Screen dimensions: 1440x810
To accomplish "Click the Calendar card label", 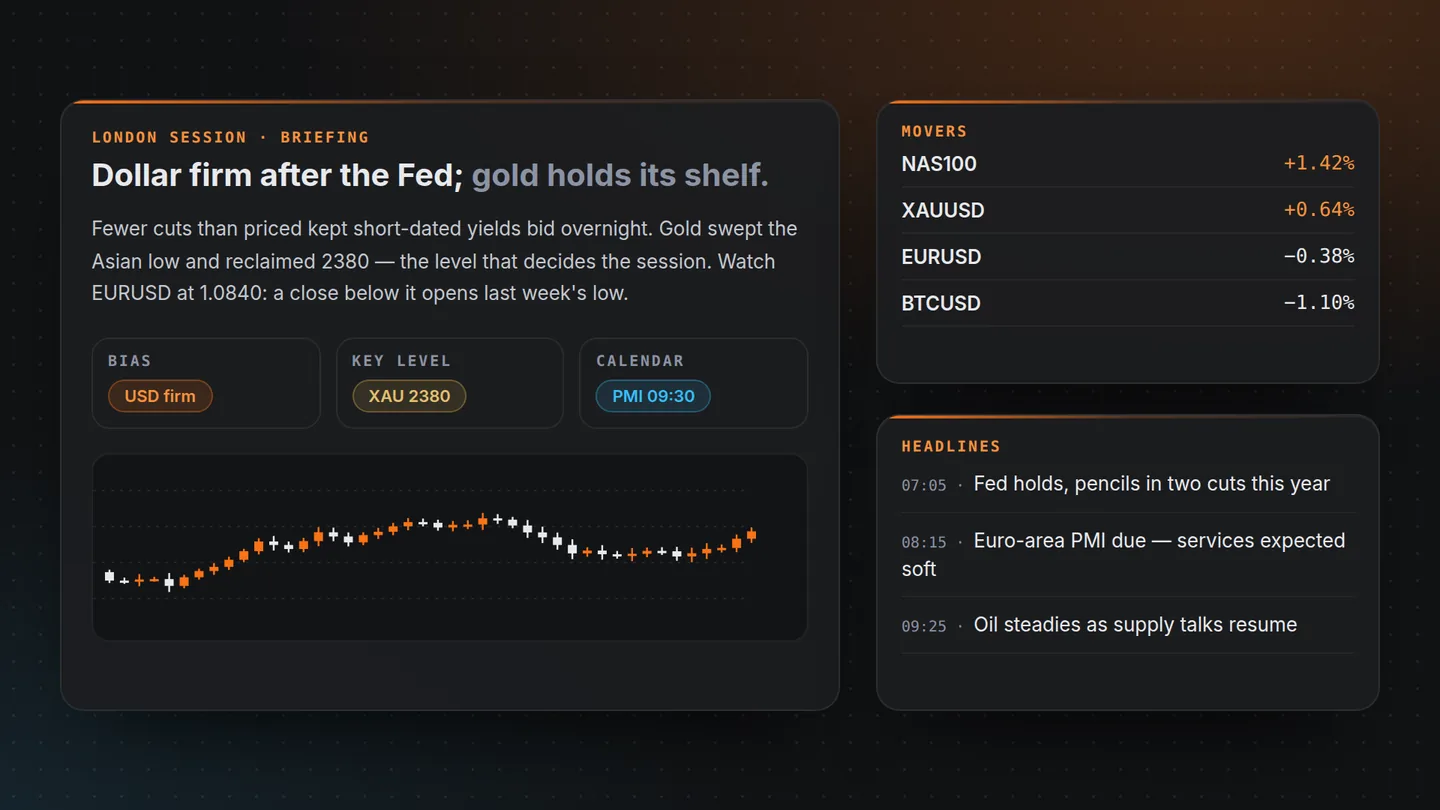I will pos(640,361).
